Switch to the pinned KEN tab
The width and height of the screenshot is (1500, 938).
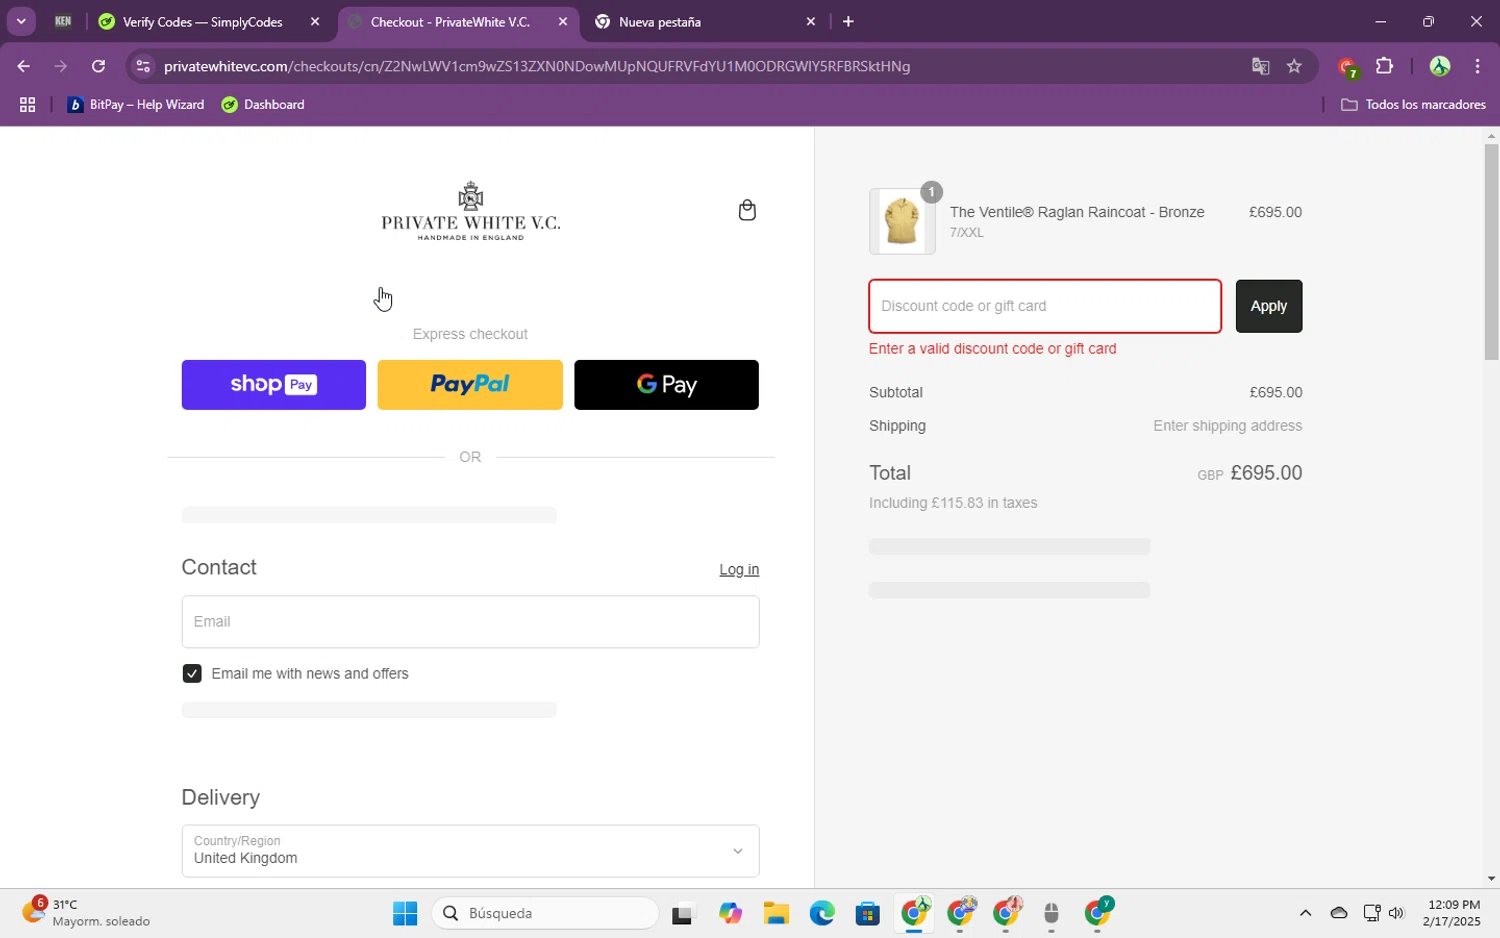click(x=63, y=22)
